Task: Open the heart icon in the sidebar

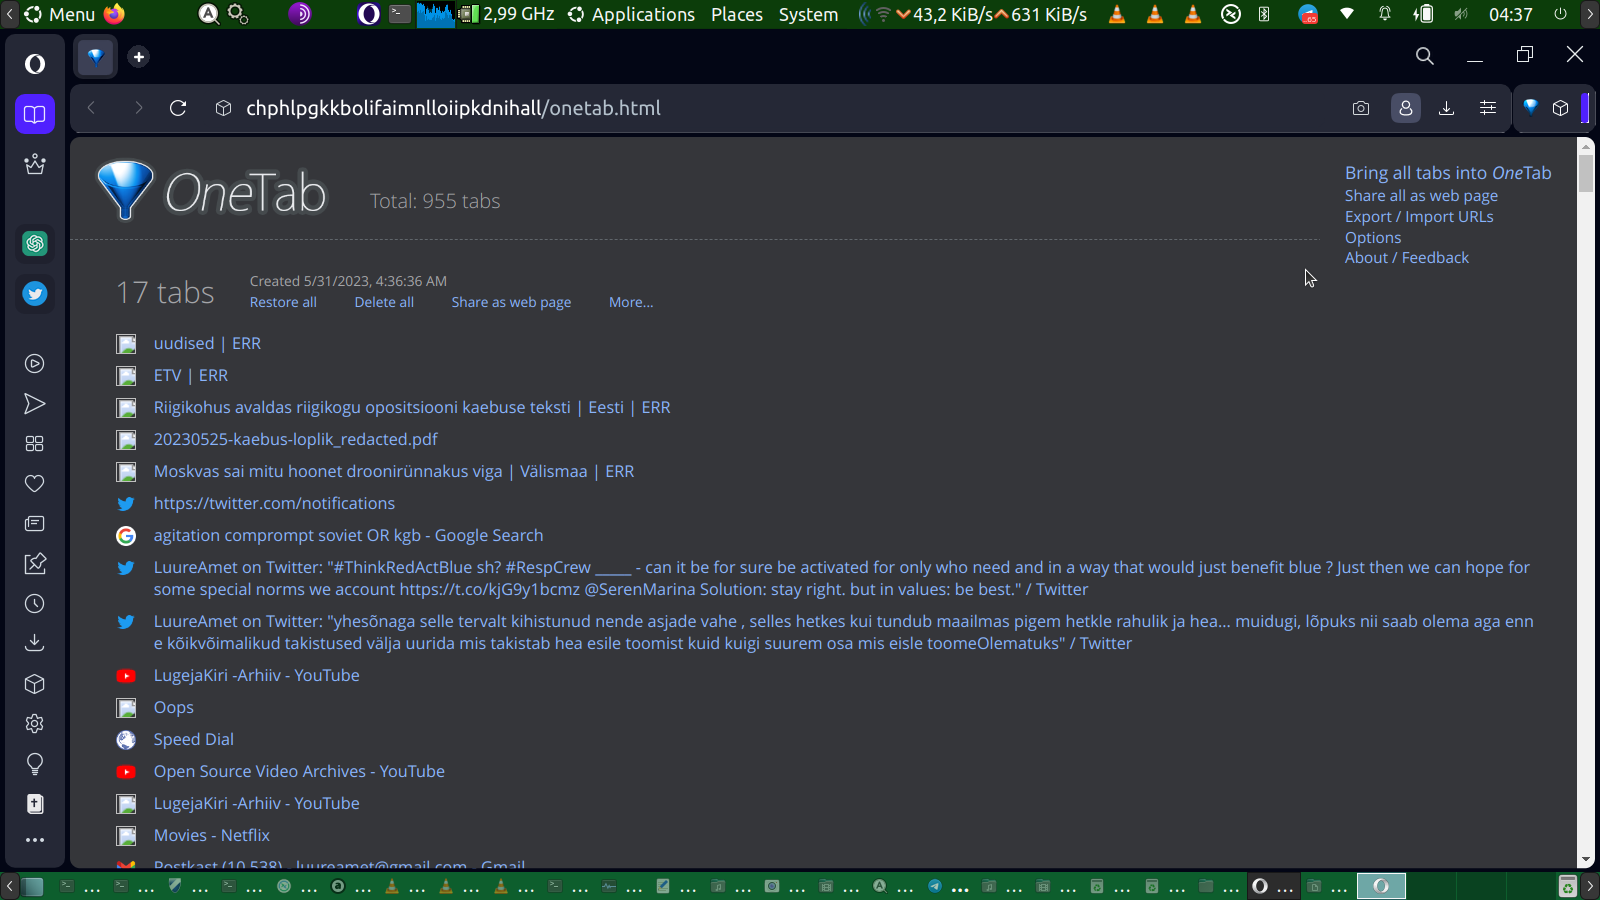Action: tap(35, 484)
